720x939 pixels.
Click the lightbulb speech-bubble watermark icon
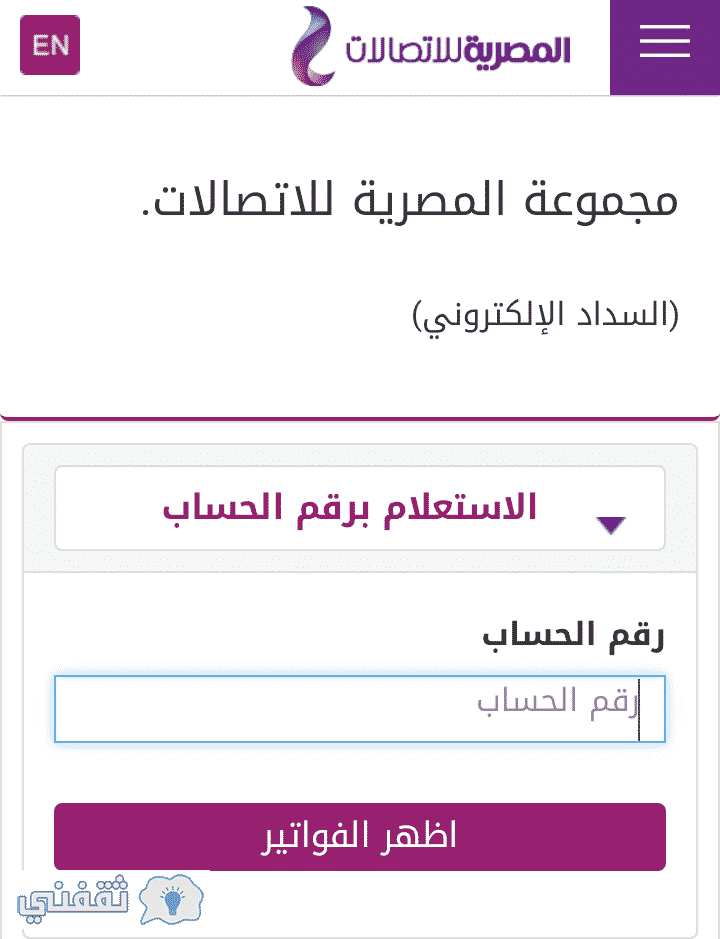point(171,899)
